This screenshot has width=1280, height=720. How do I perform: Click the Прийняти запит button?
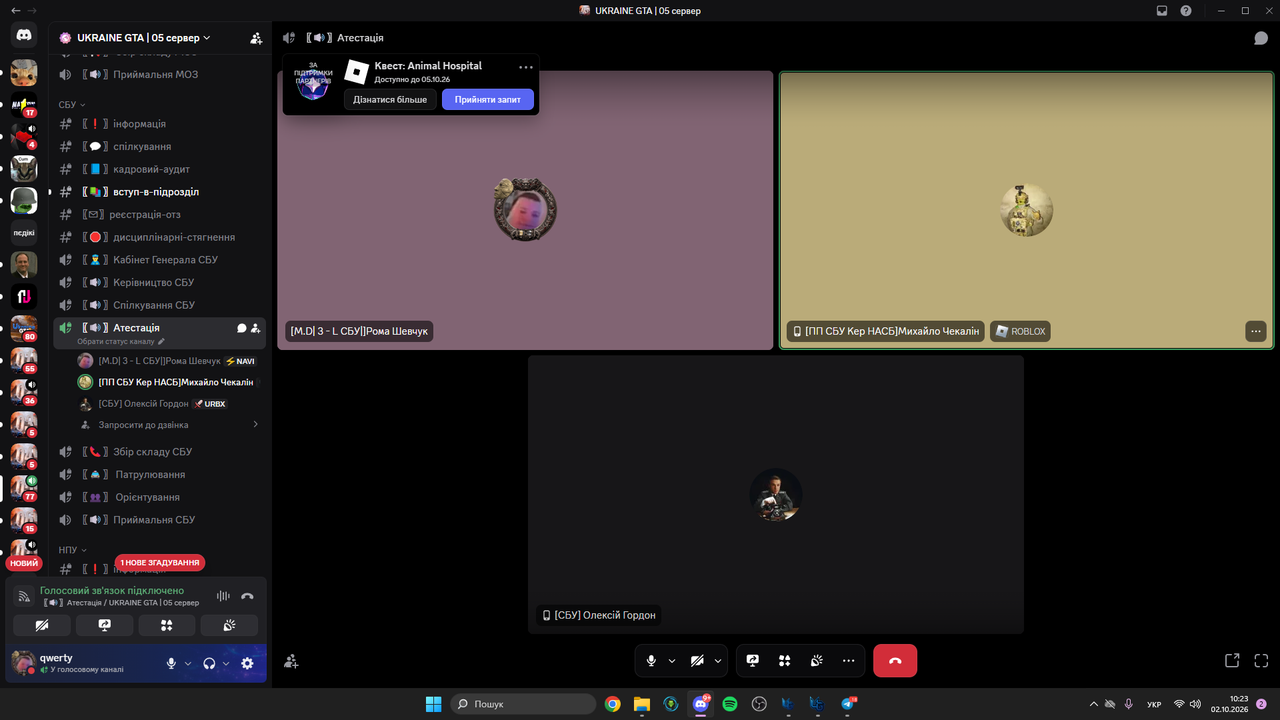(488, 99)
